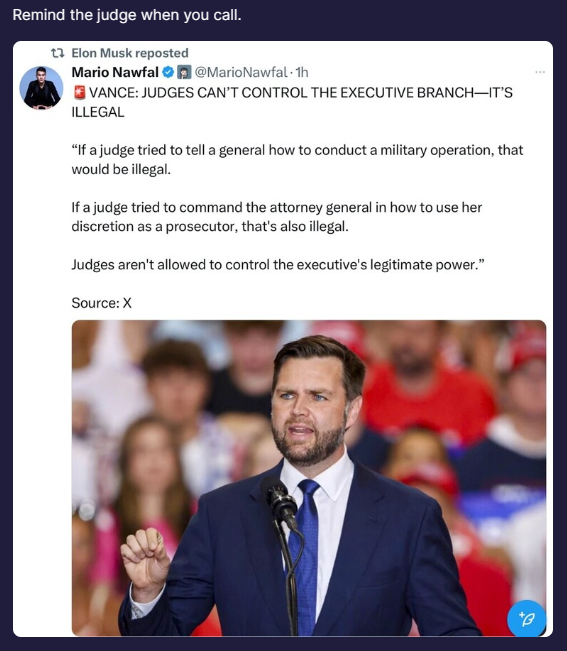
Task: Click the paragraph about conducting a military operation
Action: click(x=297, y=159)
